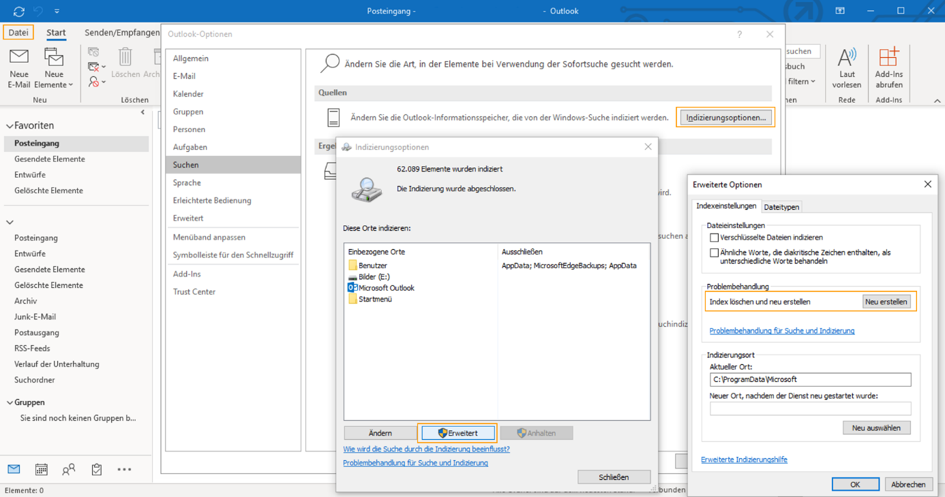Click the Ändern button
Image resolution: width=945 pixels, height=497 pixels.
(380, 433)
